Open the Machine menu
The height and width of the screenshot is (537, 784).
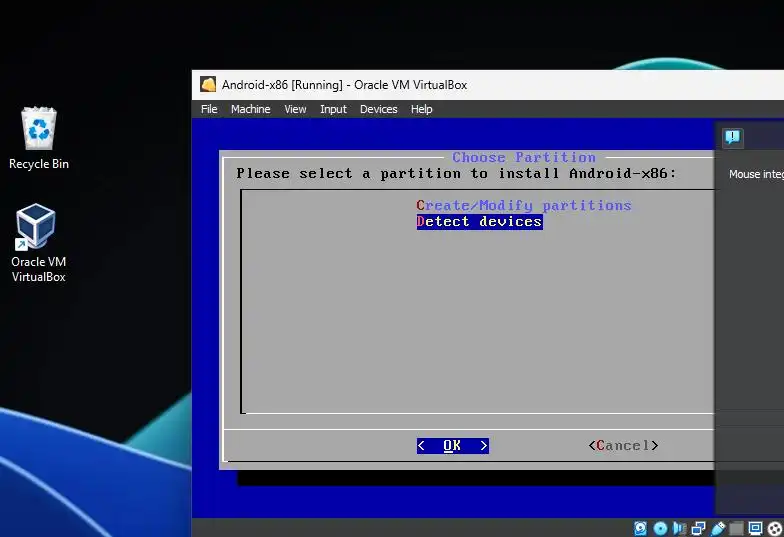click(250, 109)
